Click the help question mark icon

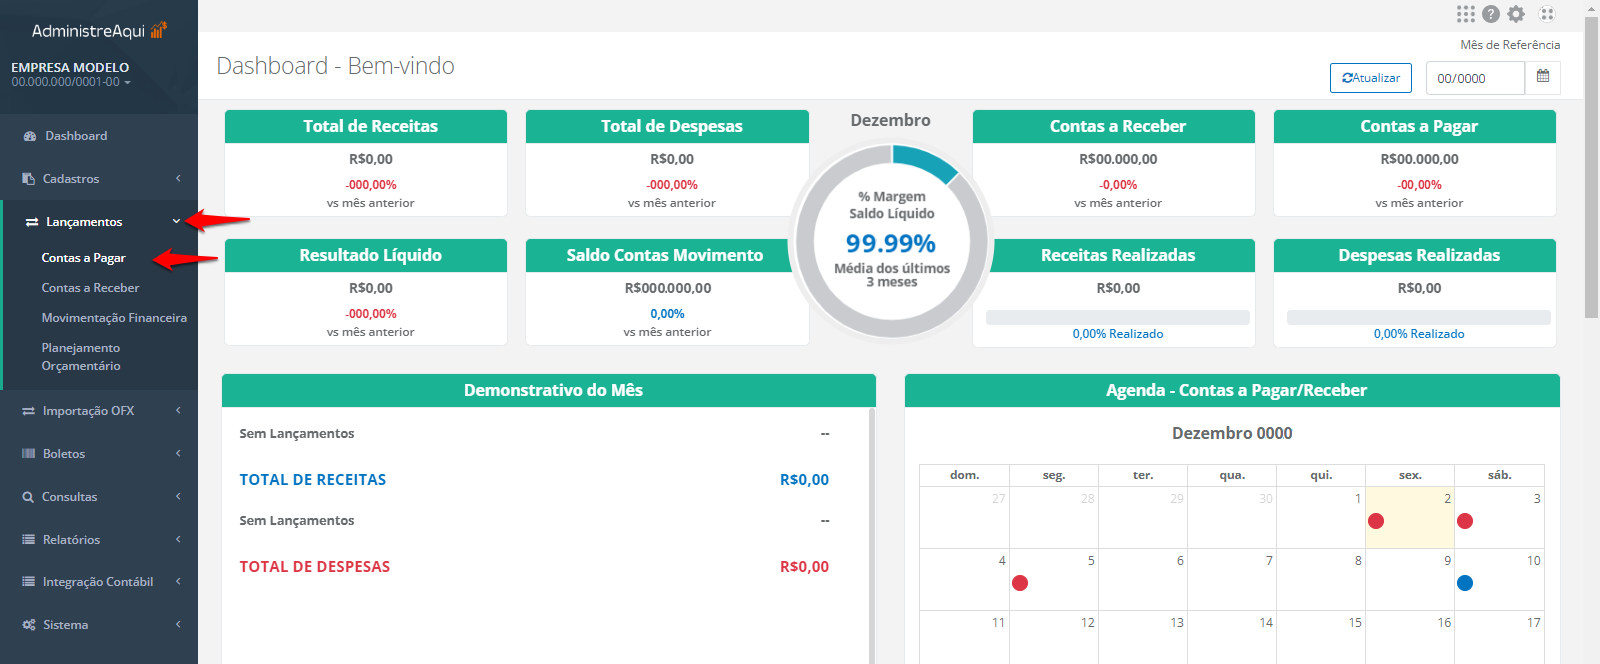point(1491,14)
